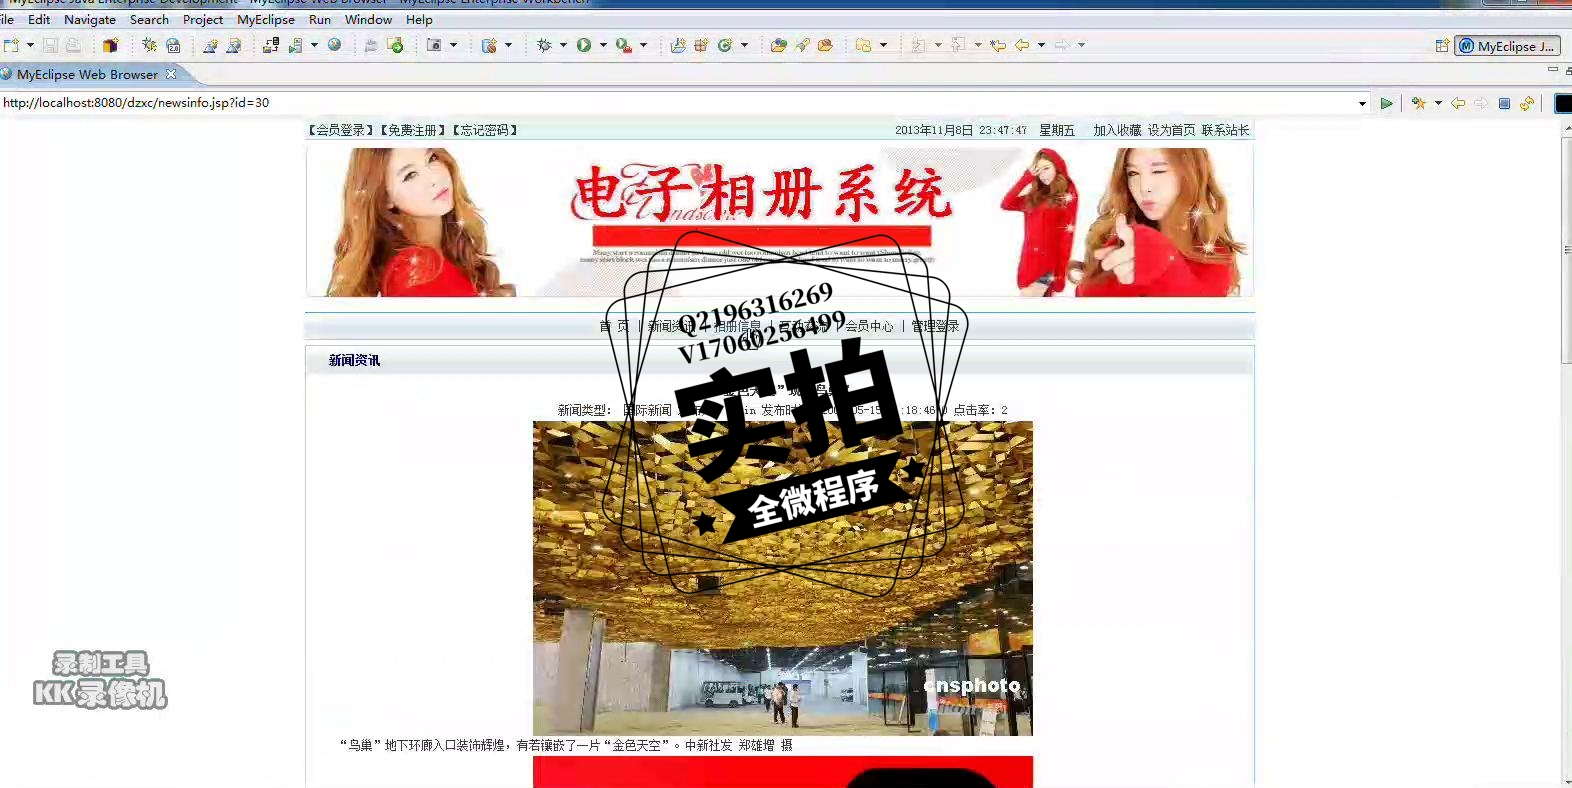This screenshot has height=788, width=1572.
Task: Click the camera snapshot toolbar icon
Action: (434, 45)
